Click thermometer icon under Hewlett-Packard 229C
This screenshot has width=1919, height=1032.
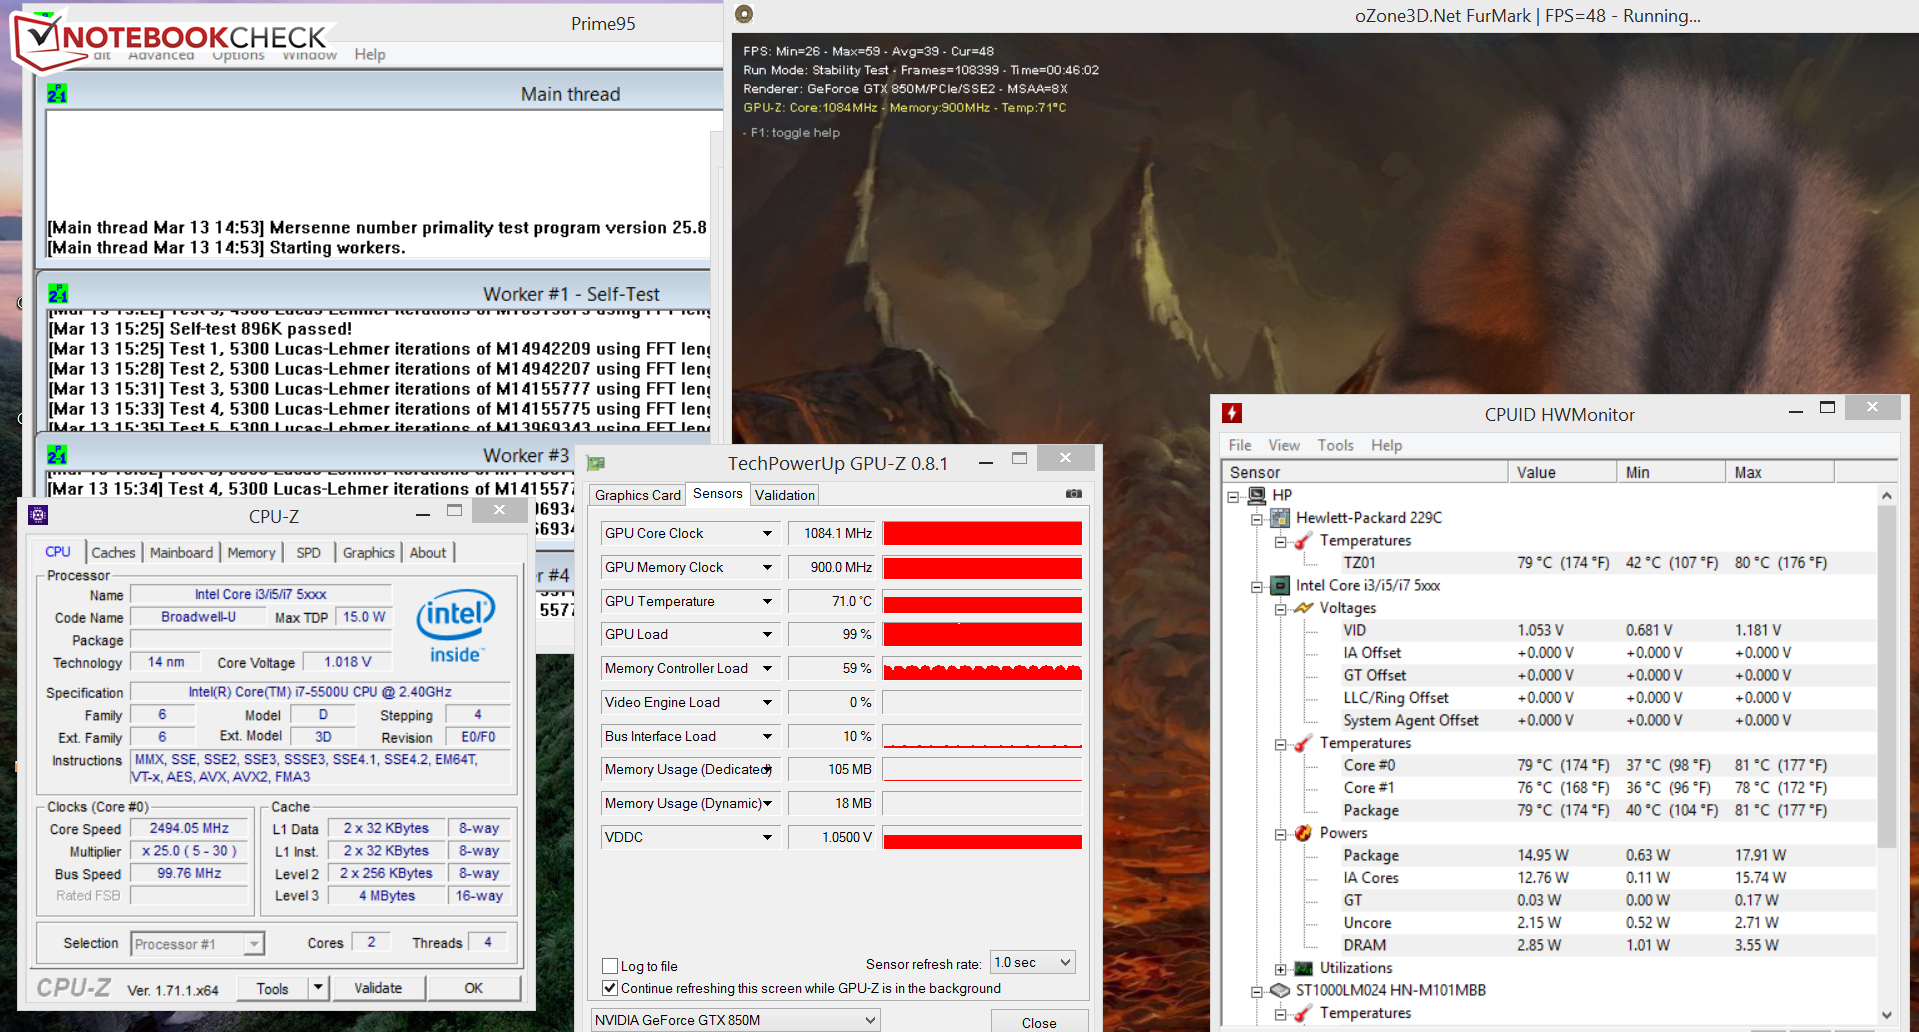click(x=1303, y=540)
